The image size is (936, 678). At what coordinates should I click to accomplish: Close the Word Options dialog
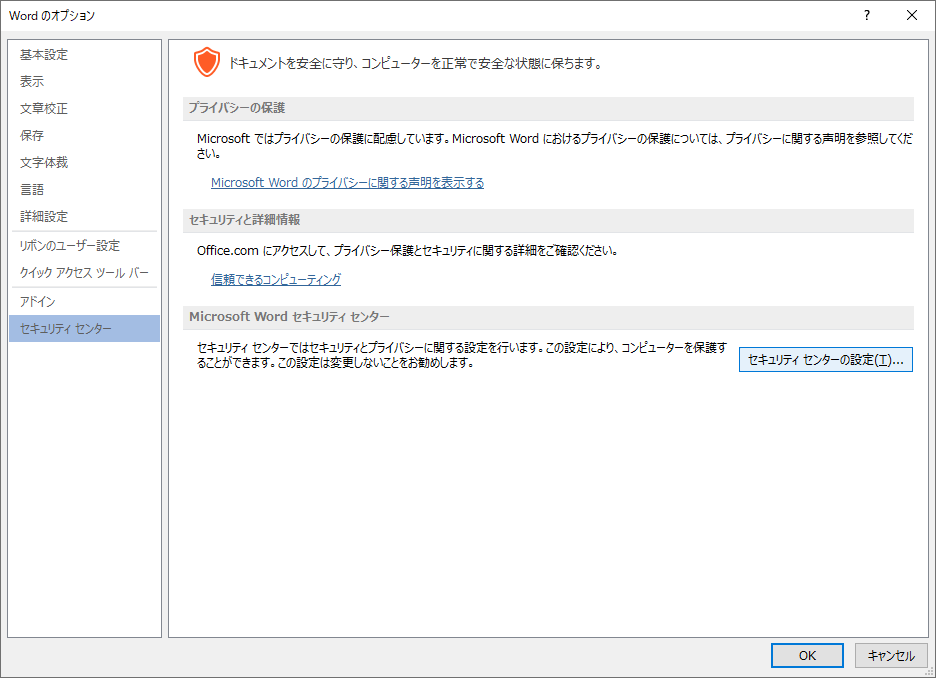tap(911, 15)
